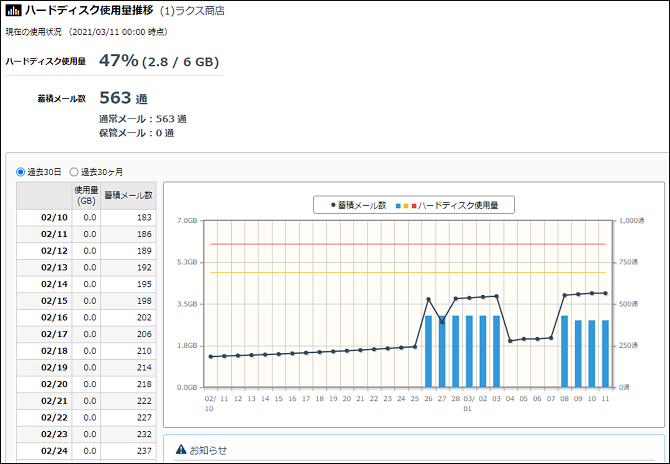Click the 3.5GB axis label
Image resolution: width=670 pixels, height=464 pixels.
187,304
